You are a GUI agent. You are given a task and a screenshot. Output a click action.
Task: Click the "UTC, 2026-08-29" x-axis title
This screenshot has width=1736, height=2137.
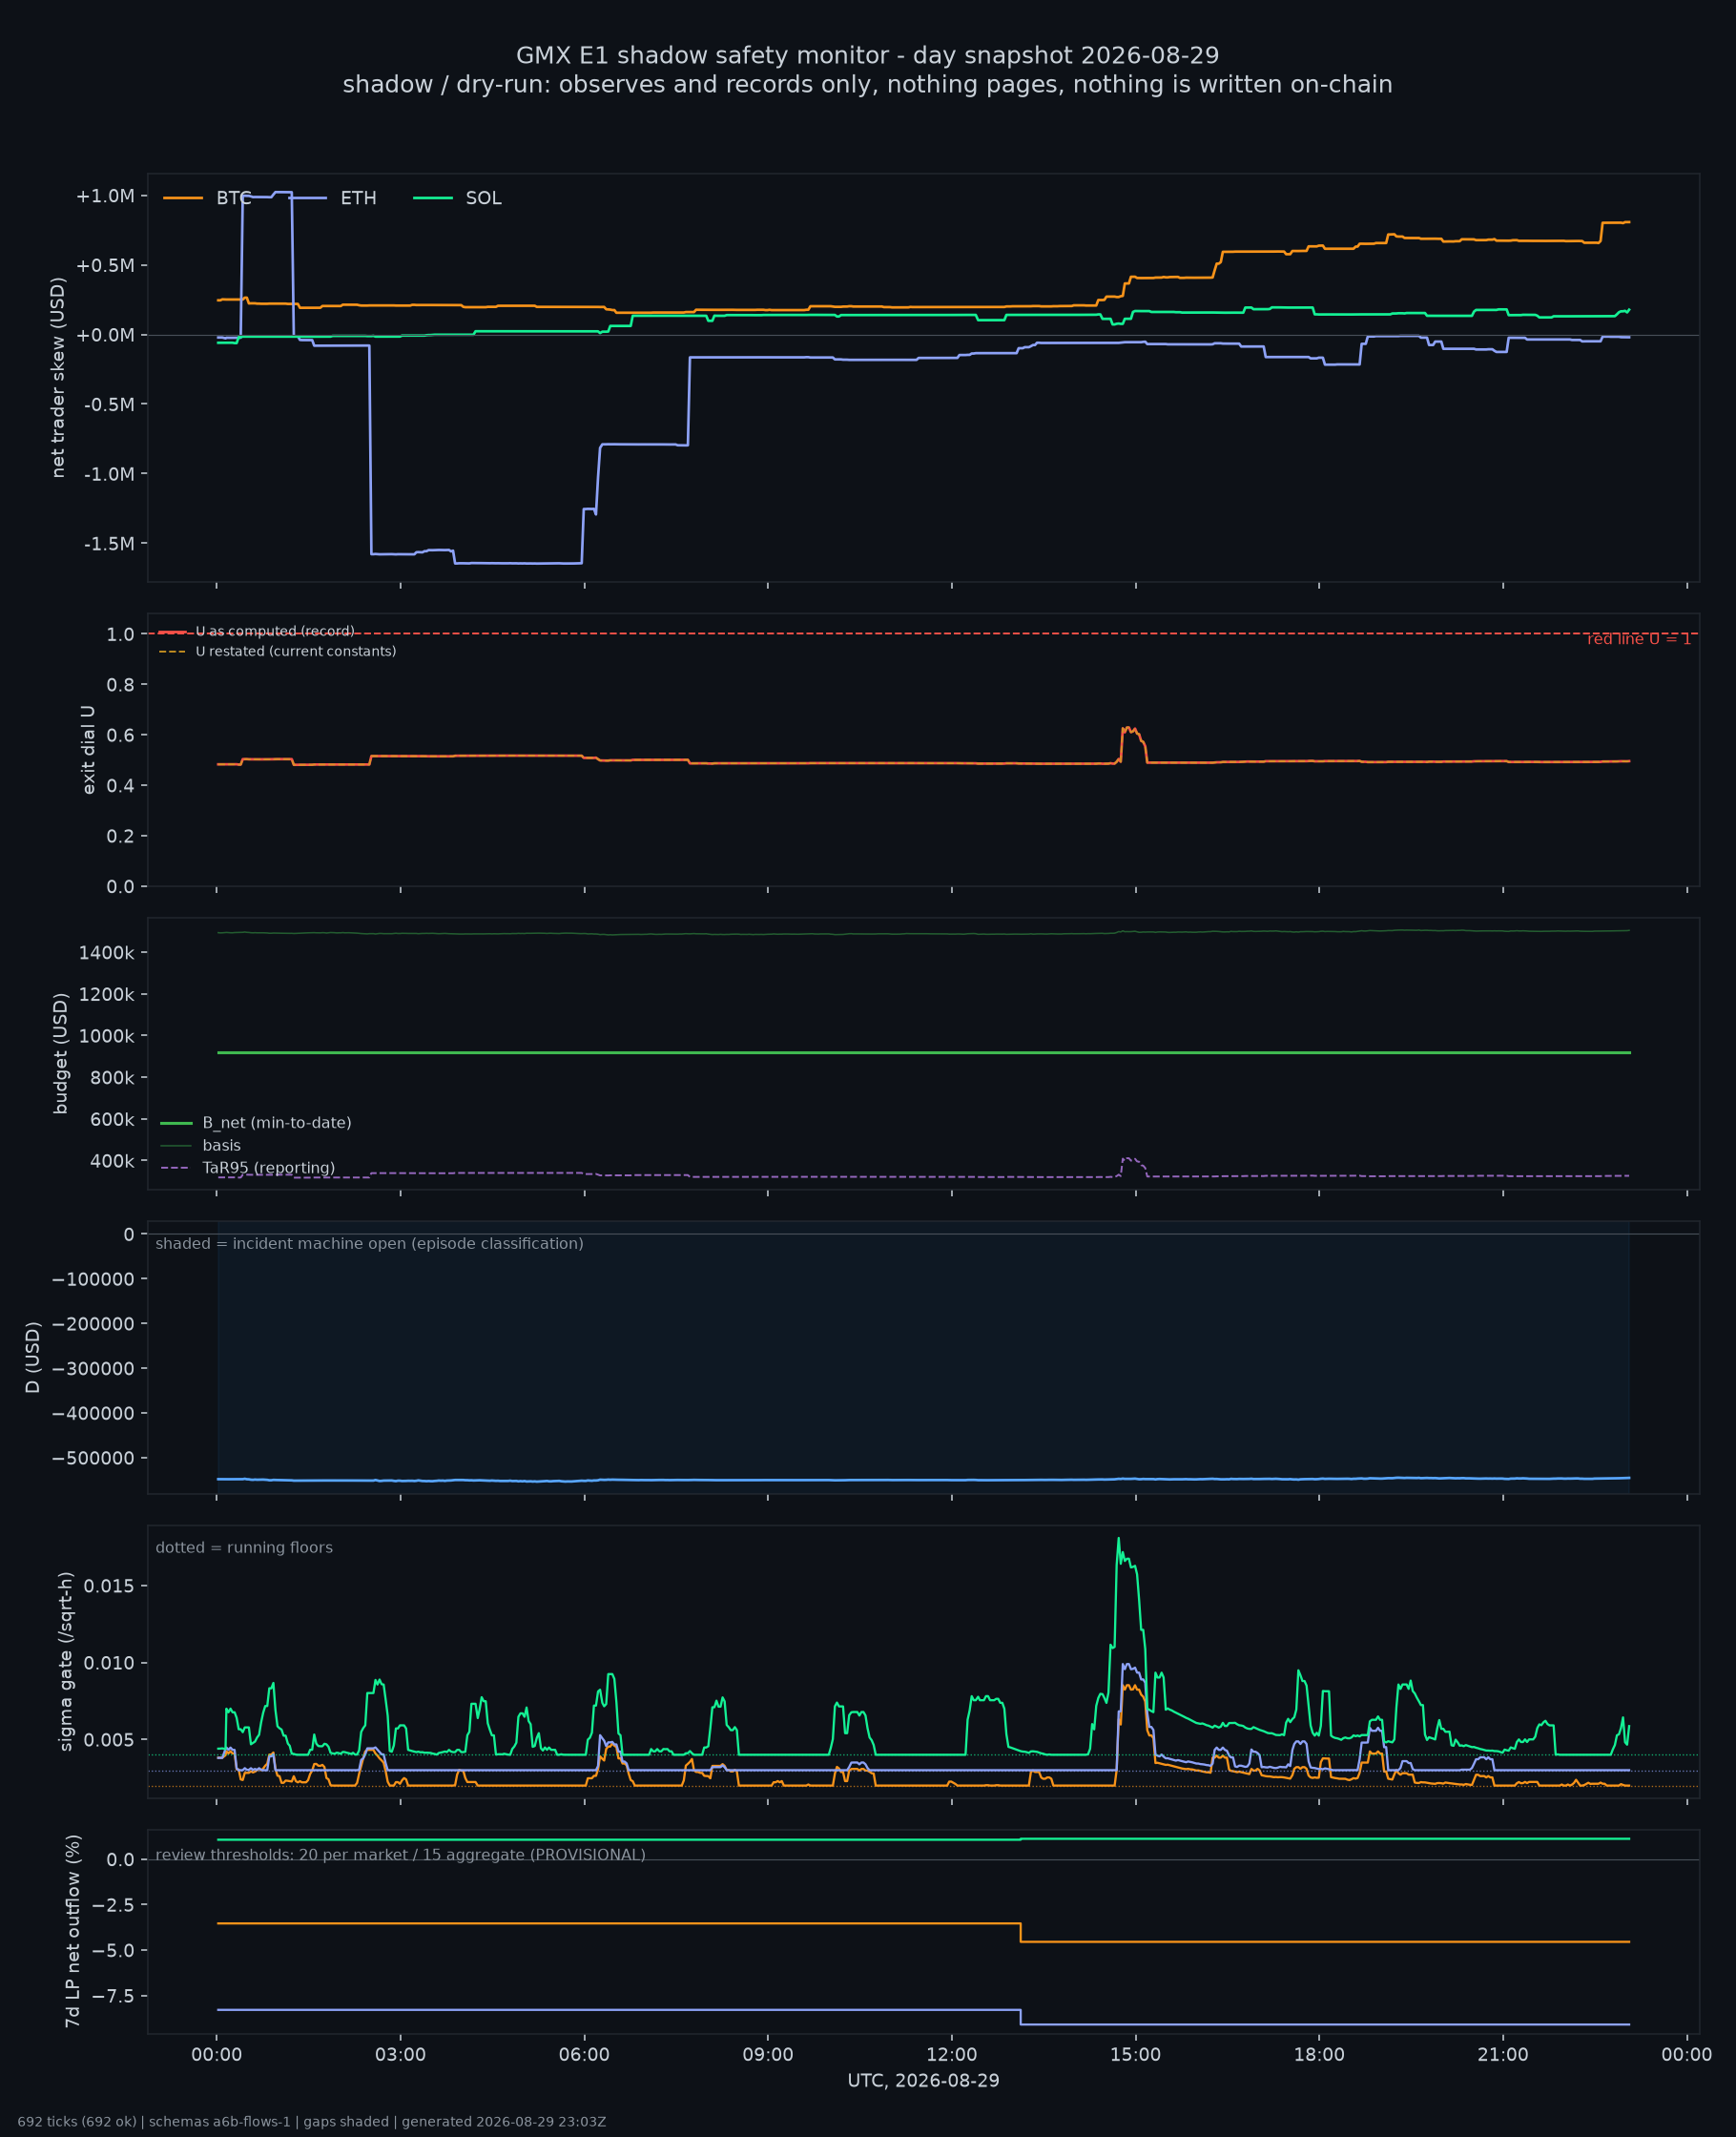(x=923, y=2081)
